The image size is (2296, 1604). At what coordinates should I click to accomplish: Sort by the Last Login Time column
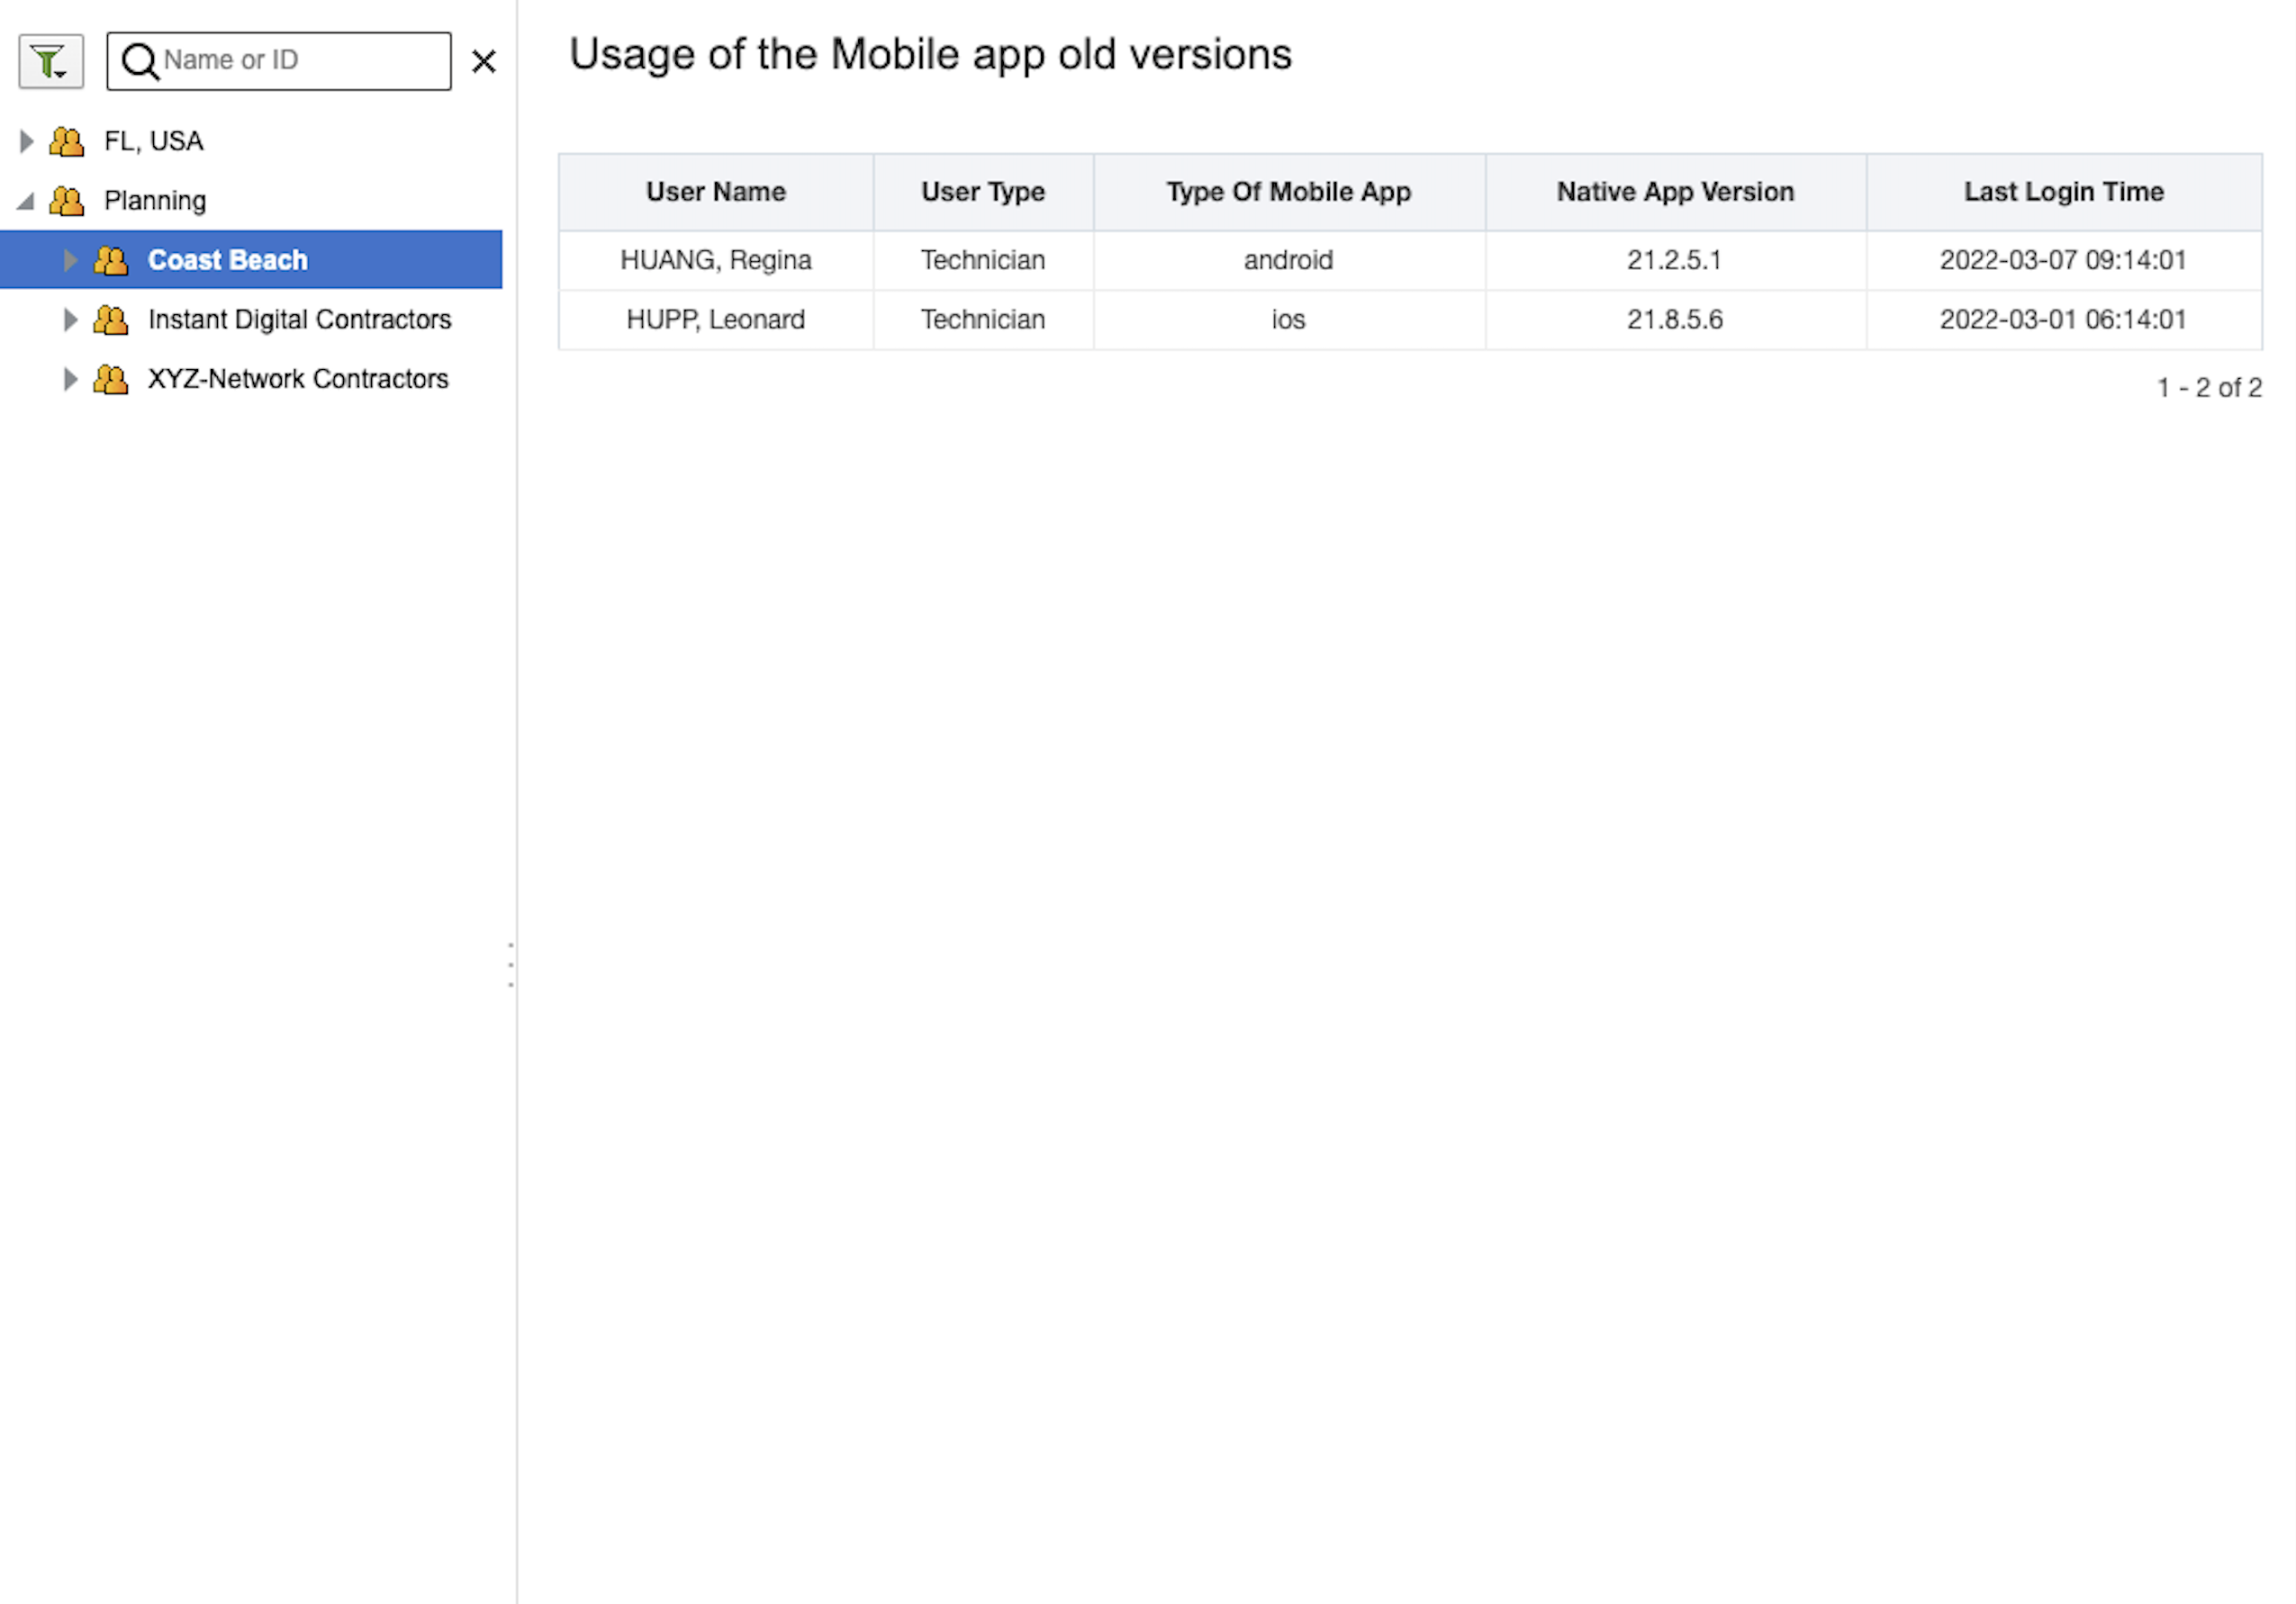tap(2062, 191)
